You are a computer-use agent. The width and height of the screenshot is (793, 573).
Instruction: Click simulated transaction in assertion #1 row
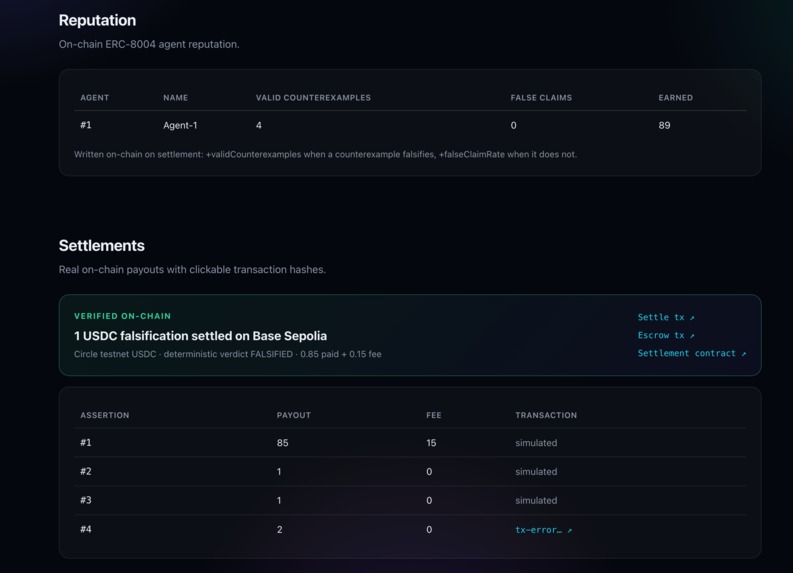[536, 443]
